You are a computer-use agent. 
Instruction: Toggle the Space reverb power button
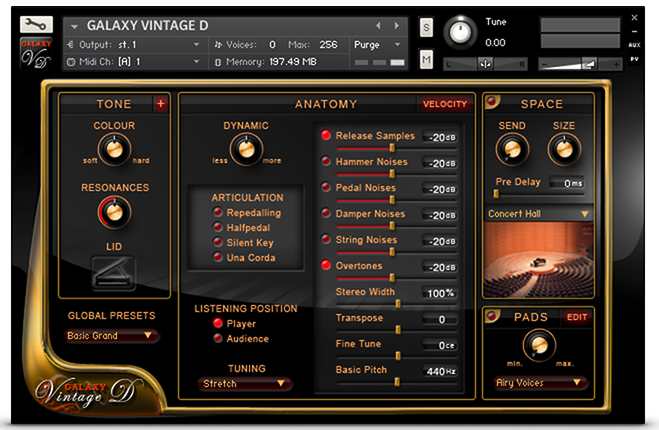492,102
